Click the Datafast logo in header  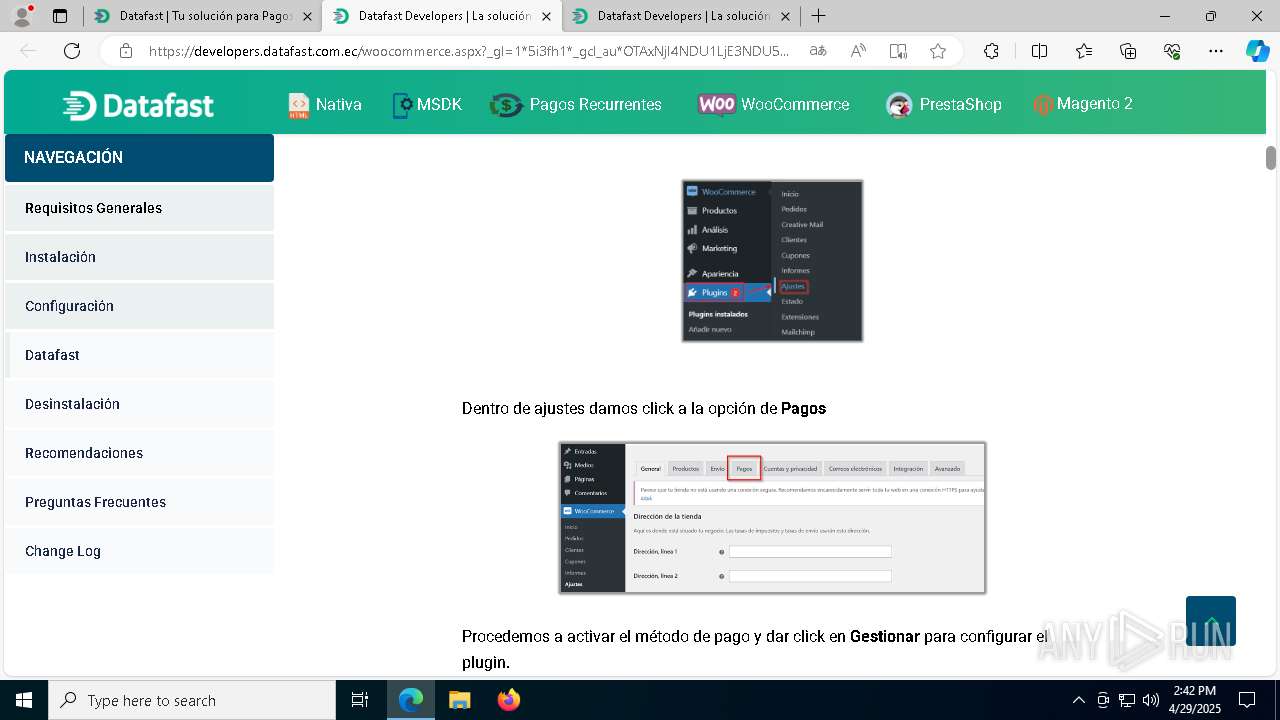point(138,105)
